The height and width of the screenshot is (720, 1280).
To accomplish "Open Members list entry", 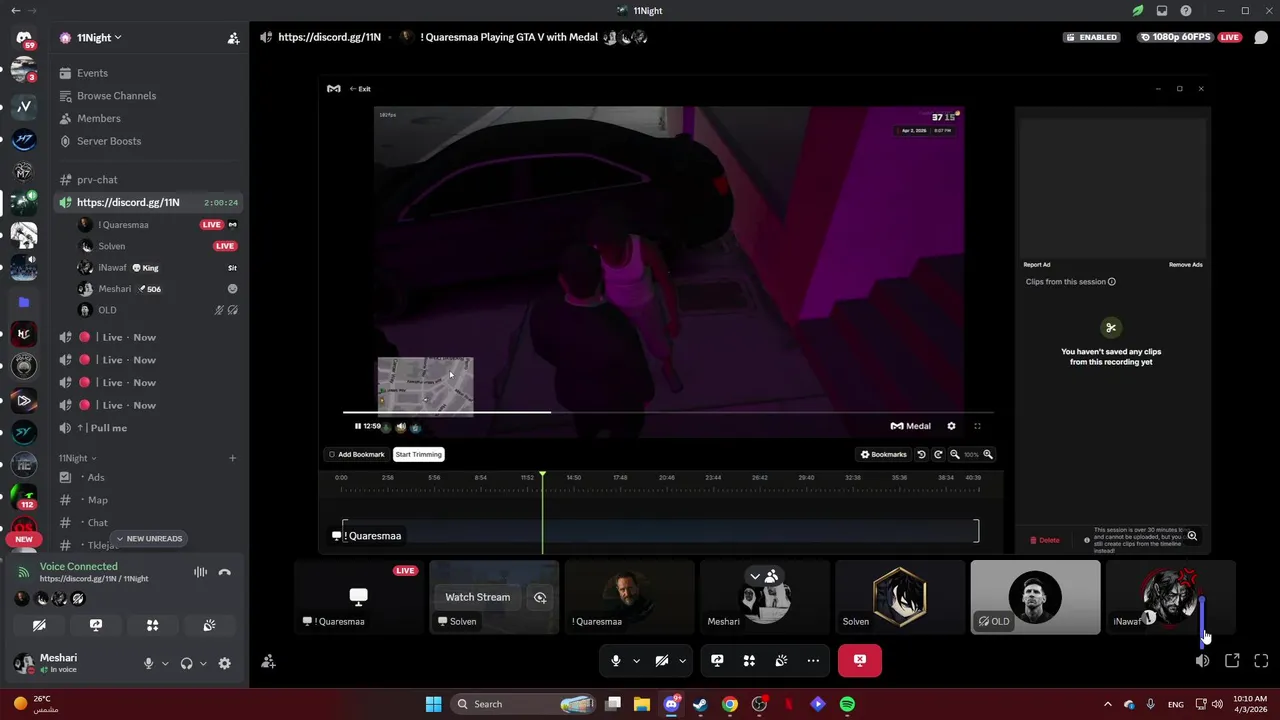I will [150, 118].
